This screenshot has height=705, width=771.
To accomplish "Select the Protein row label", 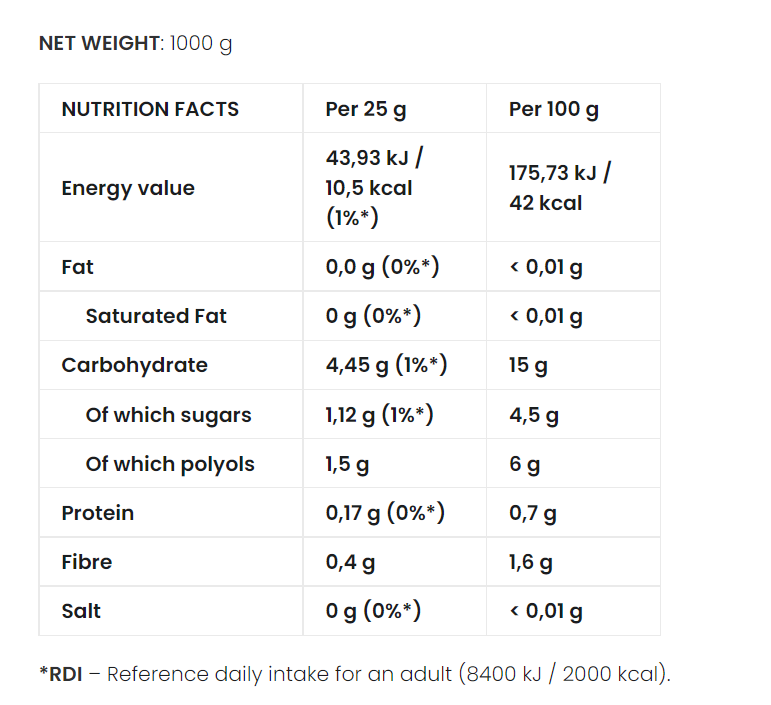I will 97,513.
